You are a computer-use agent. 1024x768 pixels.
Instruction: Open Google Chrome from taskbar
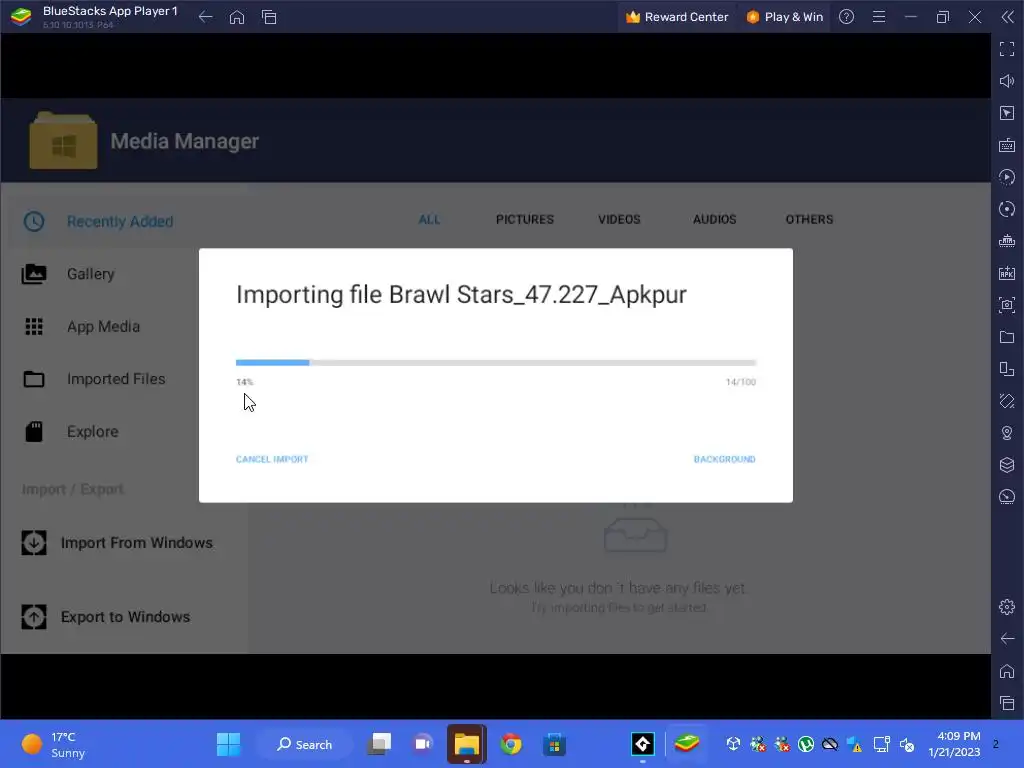[511, 744]
